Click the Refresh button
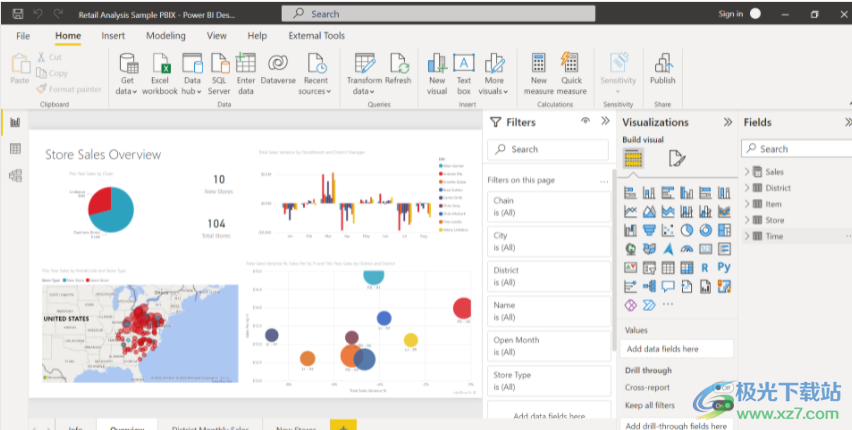852x430 pixels. pos(398,70)
